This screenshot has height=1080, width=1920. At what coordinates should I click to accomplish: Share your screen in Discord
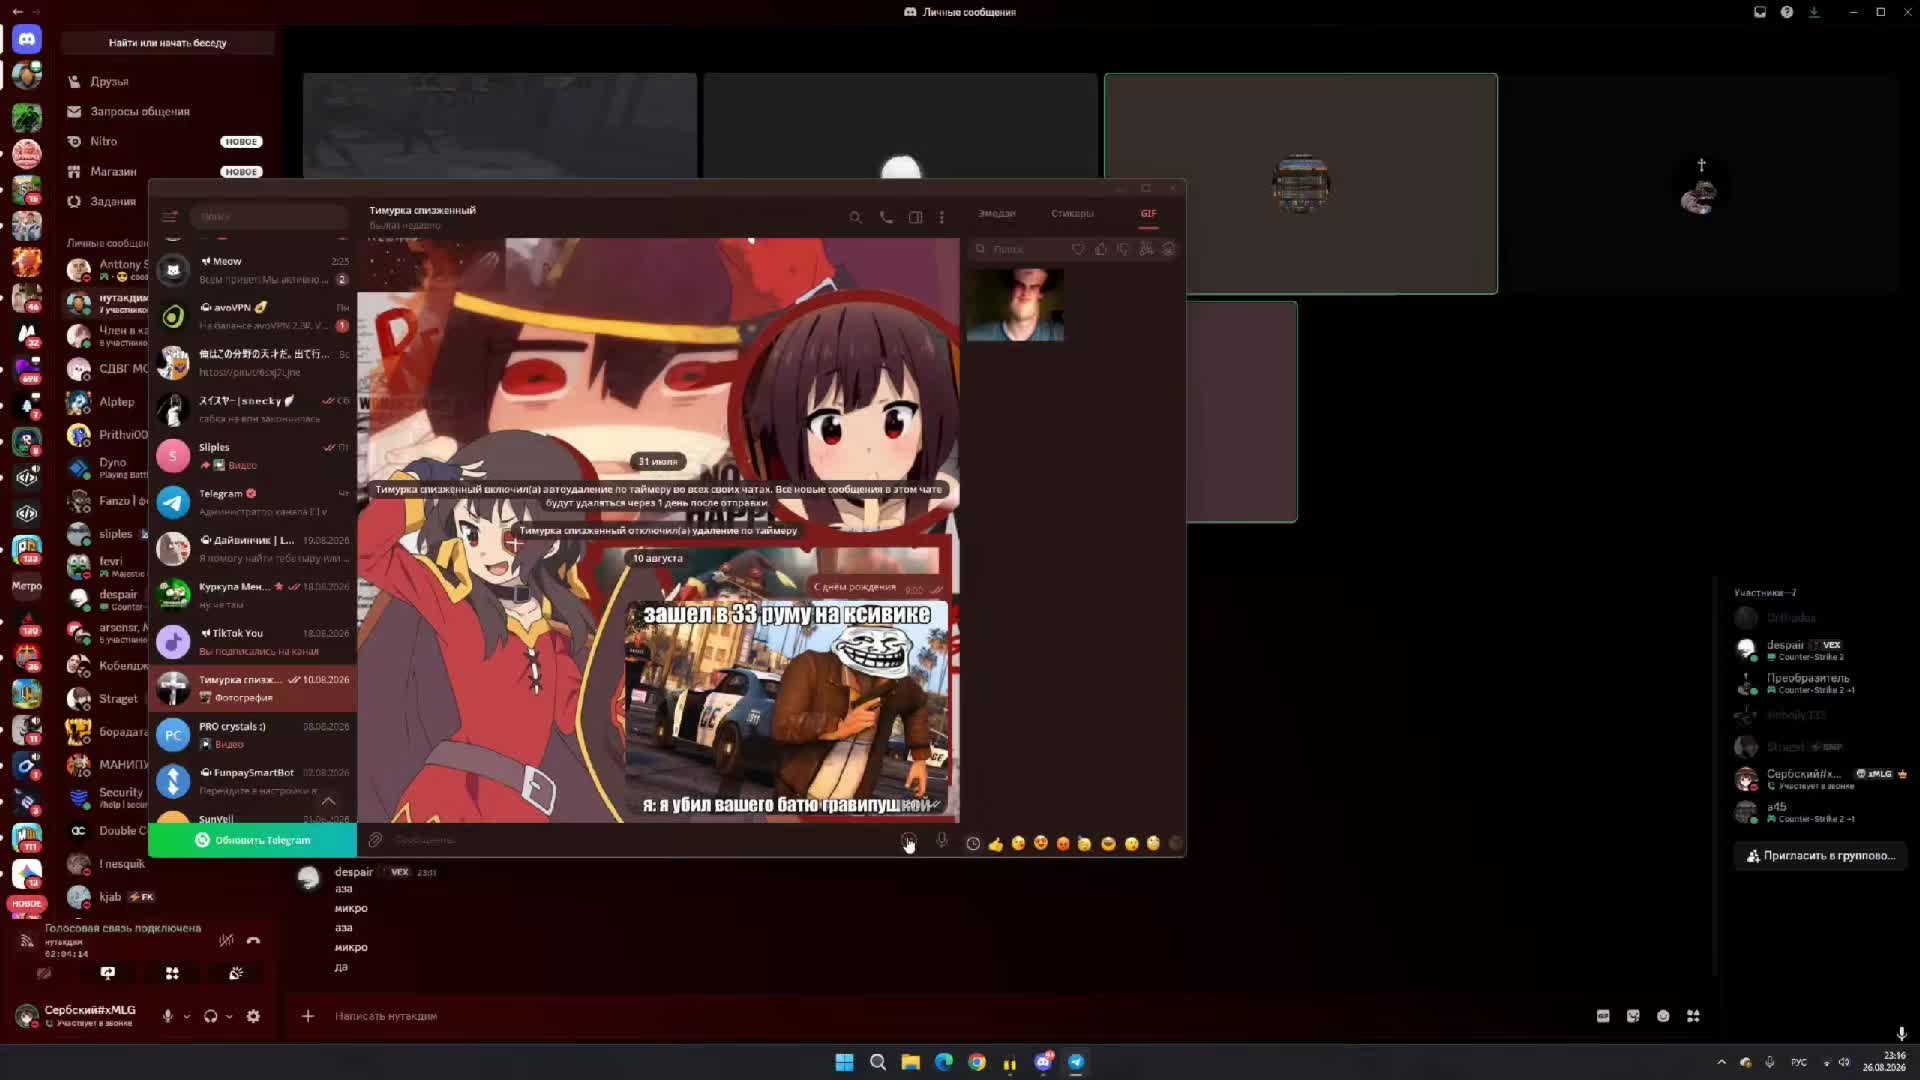pos(108,973)
